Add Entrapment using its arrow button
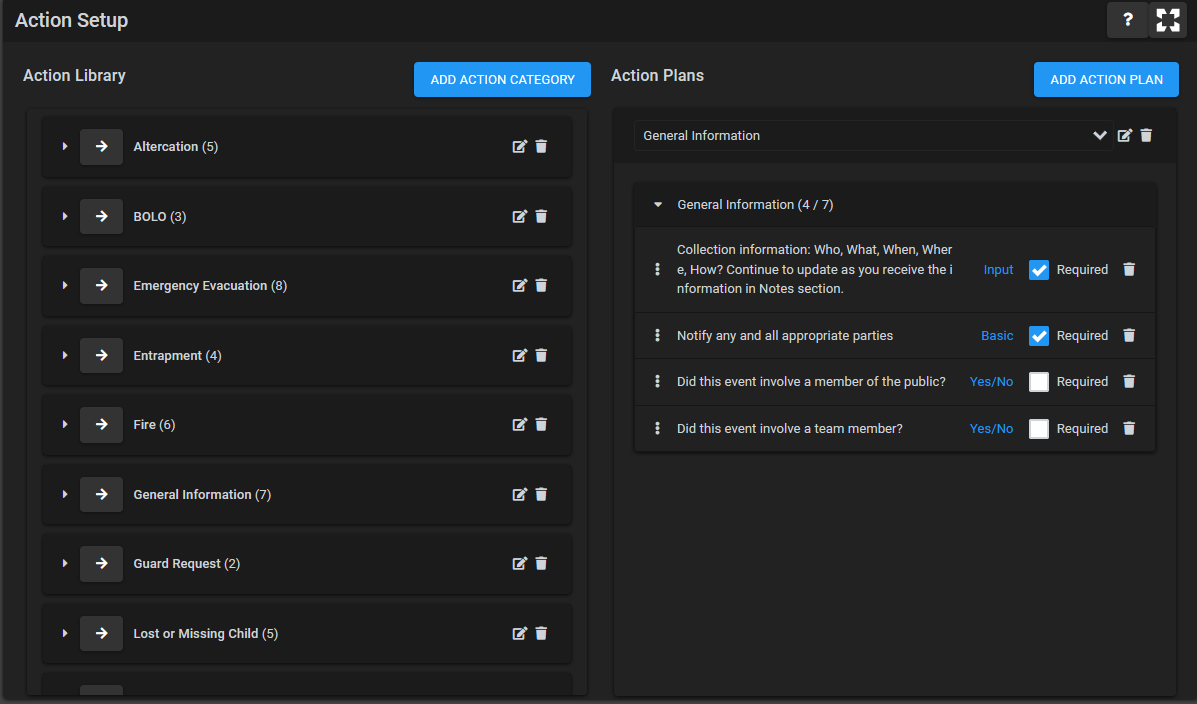The height and width of the screenshot is (704, 1197). [102, 356]
